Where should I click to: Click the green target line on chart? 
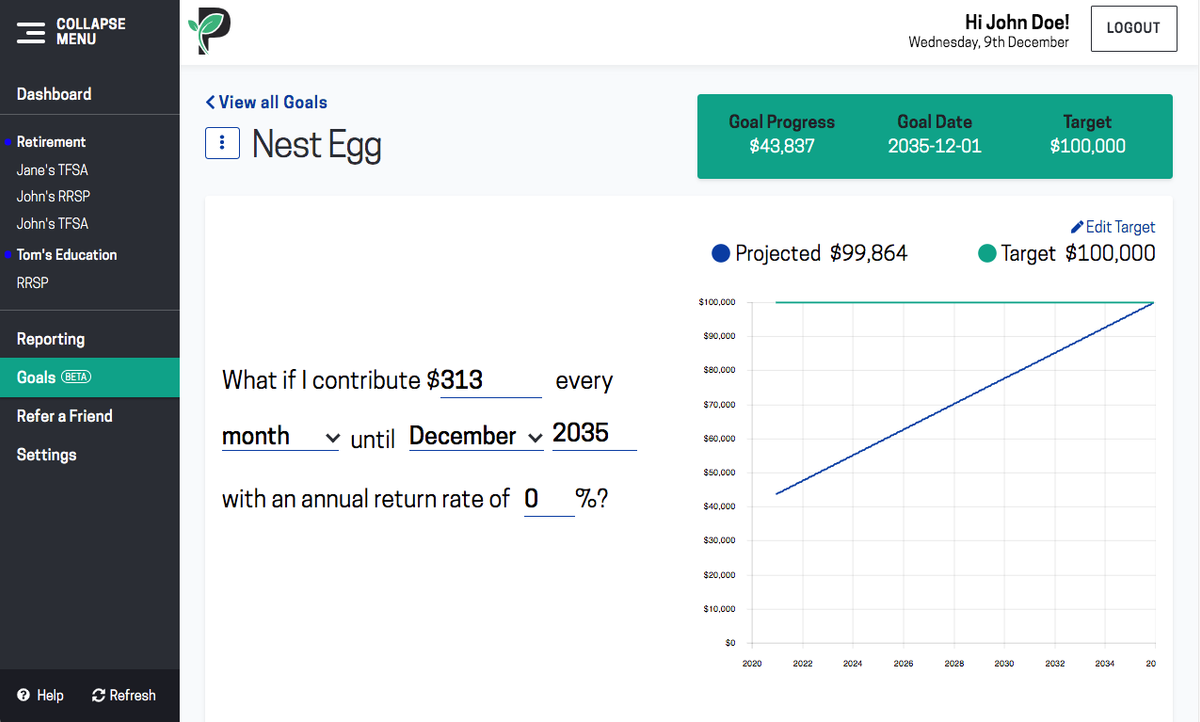point(965,302)
